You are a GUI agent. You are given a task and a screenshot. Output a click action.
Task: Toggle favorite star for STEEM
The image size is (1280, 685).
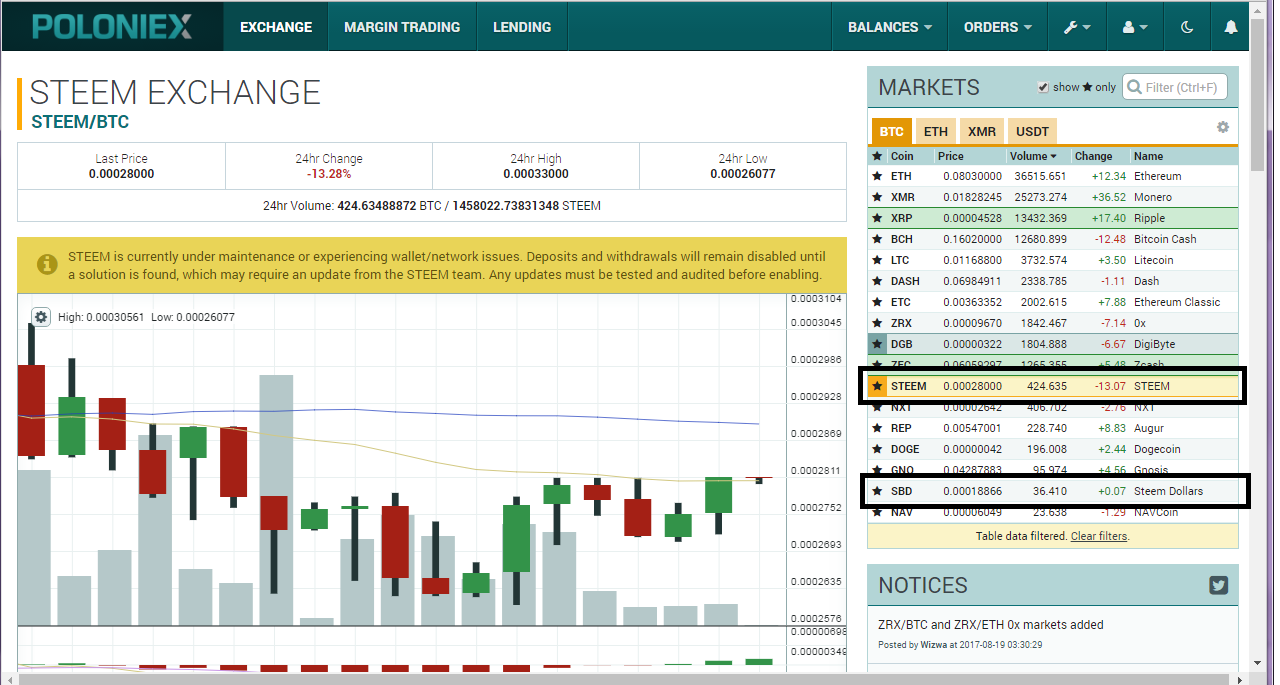click(x=877, y=386)
